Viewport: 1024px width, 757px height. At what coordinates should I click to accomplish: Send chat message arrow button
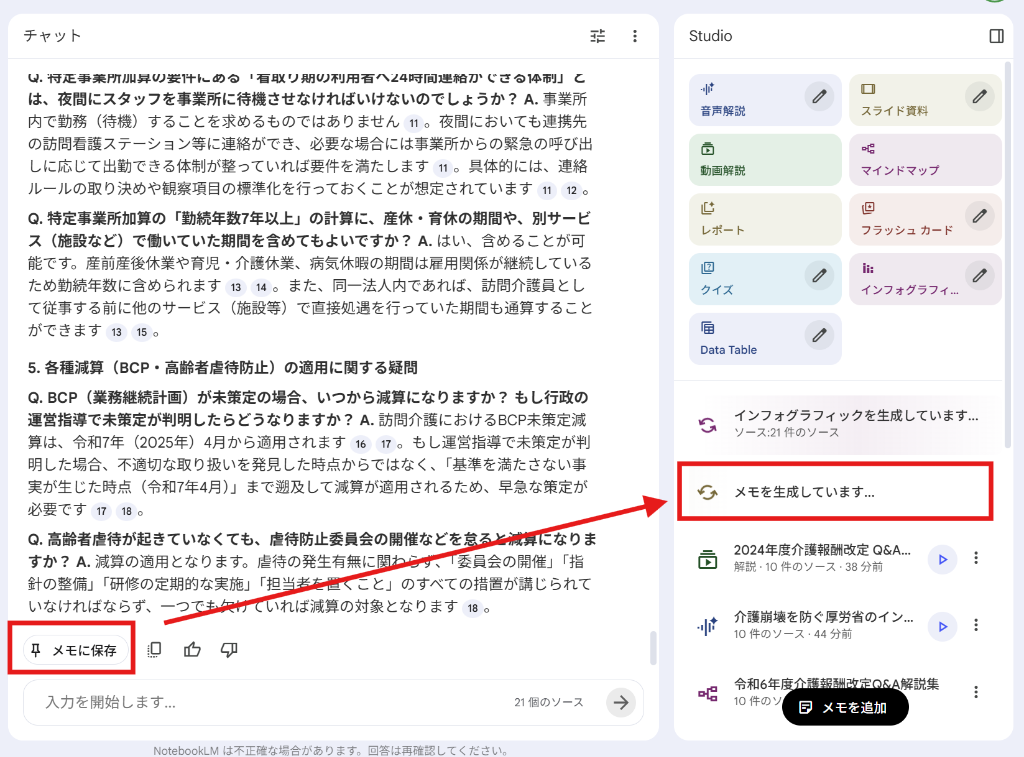click(621, 703)
